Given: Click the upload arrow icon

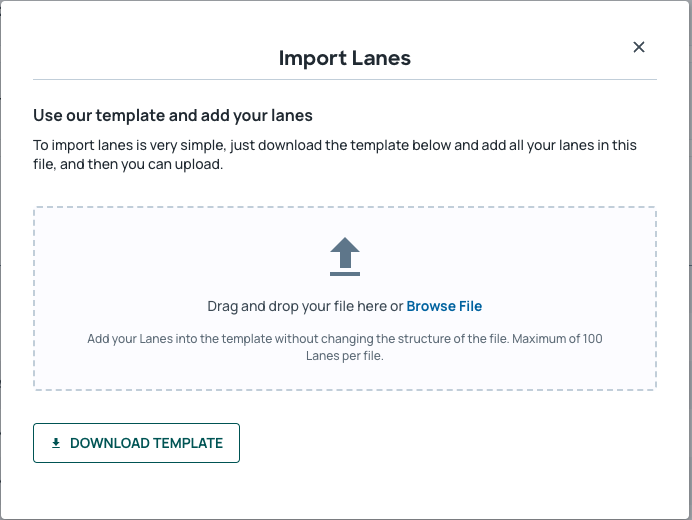Looking at the screenshot, I should [x=345, y=256].
